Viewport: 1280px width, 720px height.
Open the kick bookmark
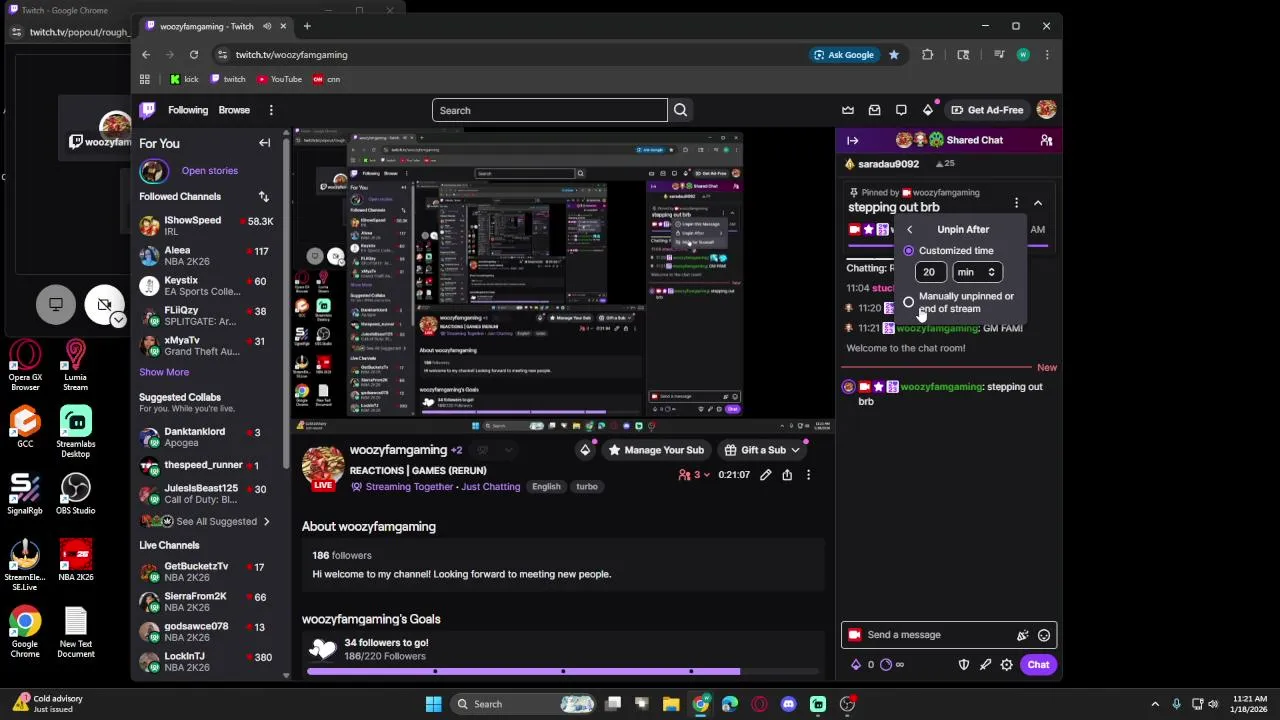coord(184,80)
